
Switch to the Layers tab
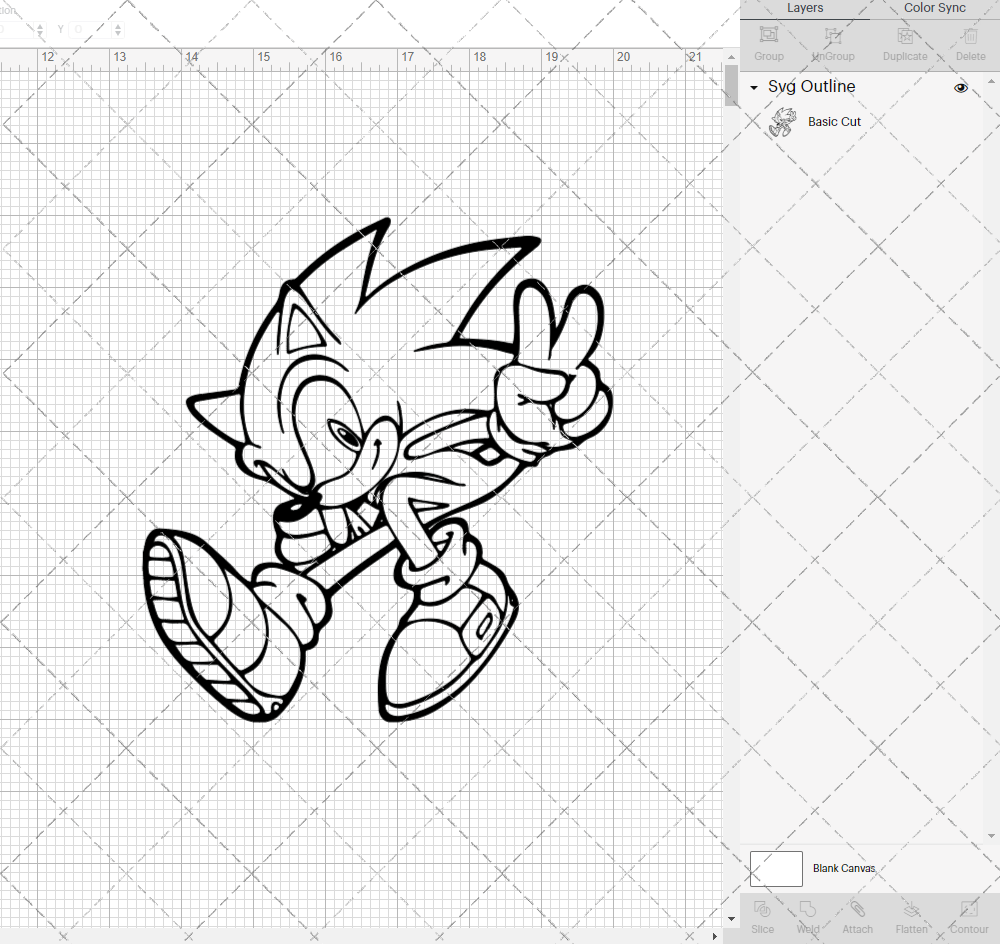coord(804,8)
